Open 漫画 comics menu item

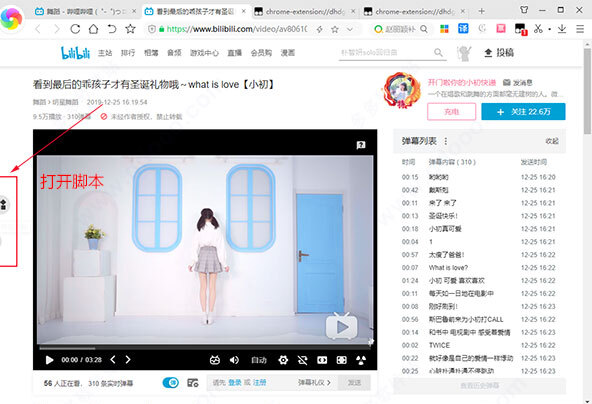point(288,53)
